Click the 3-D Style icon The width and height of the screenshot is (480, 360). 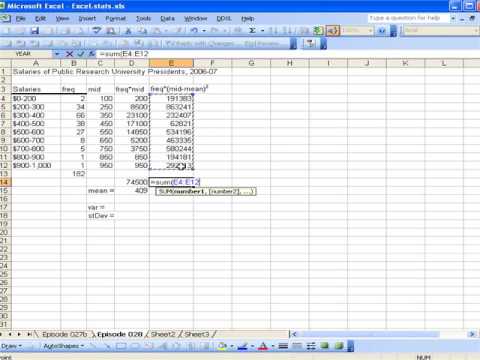339,346
